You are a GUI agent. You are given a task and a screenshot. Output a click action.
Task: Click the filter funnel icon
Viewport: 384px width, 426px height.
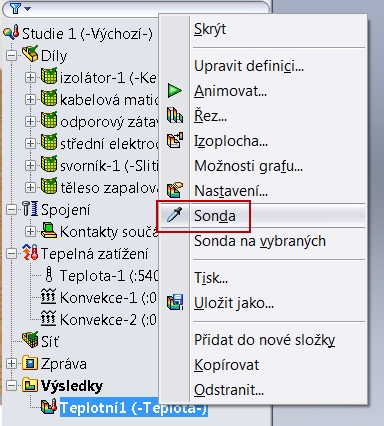tap(15, 9)
